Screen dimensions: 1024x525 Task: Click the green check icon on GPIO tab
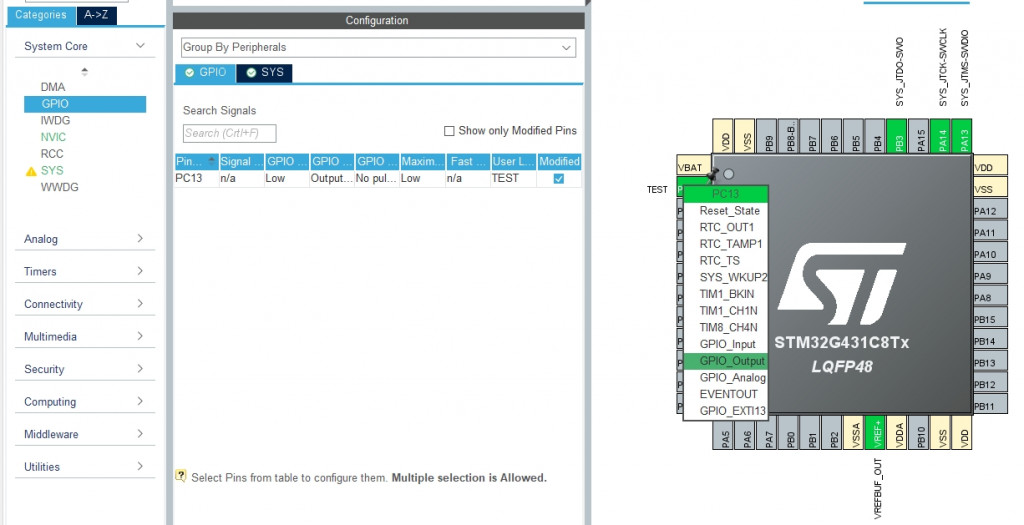click(189, 72)
